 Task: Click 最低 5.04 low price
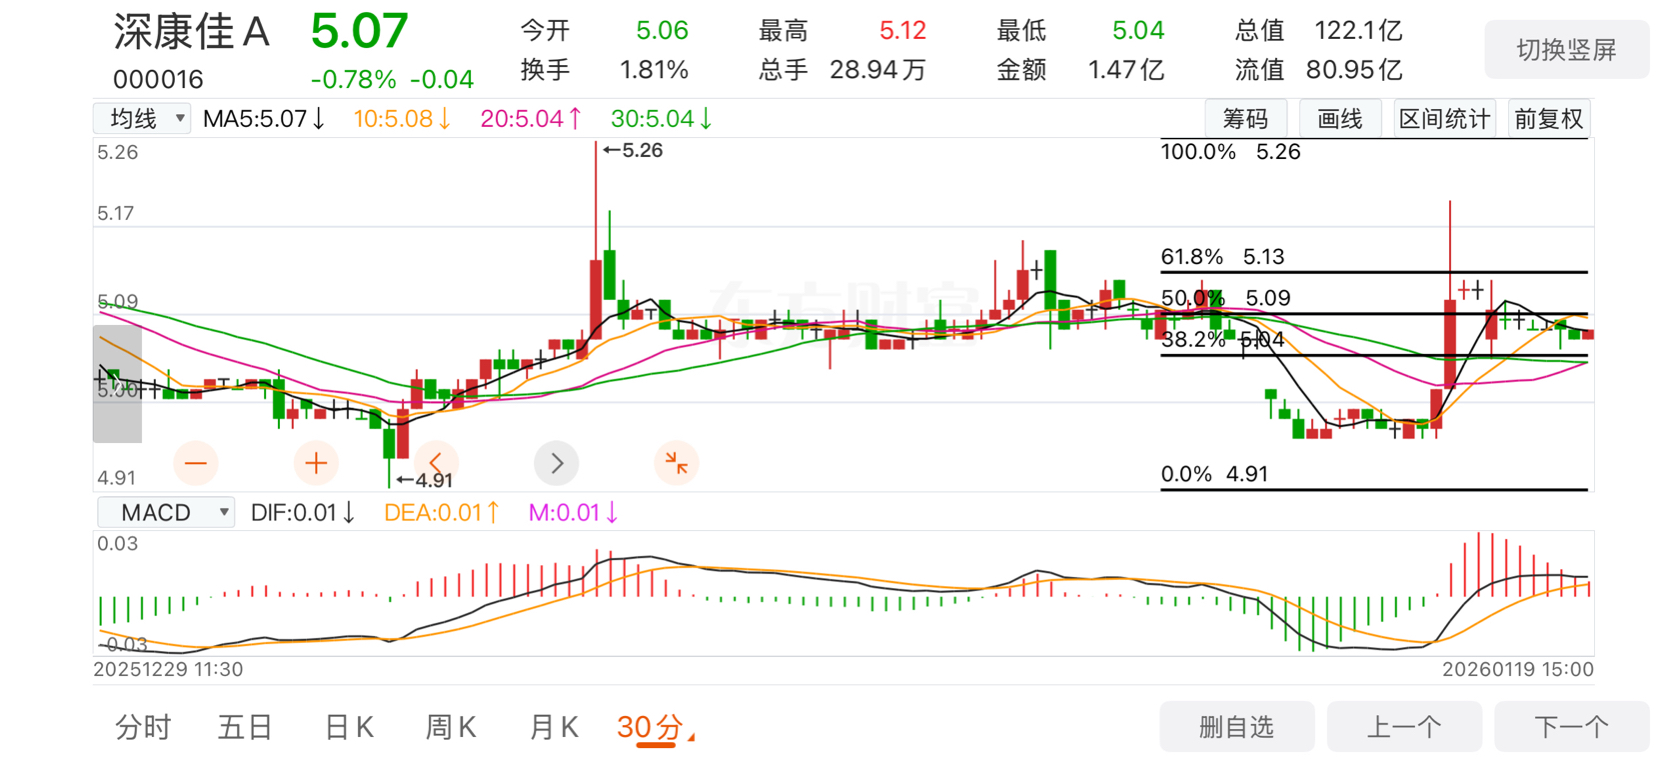[1080, 31]
